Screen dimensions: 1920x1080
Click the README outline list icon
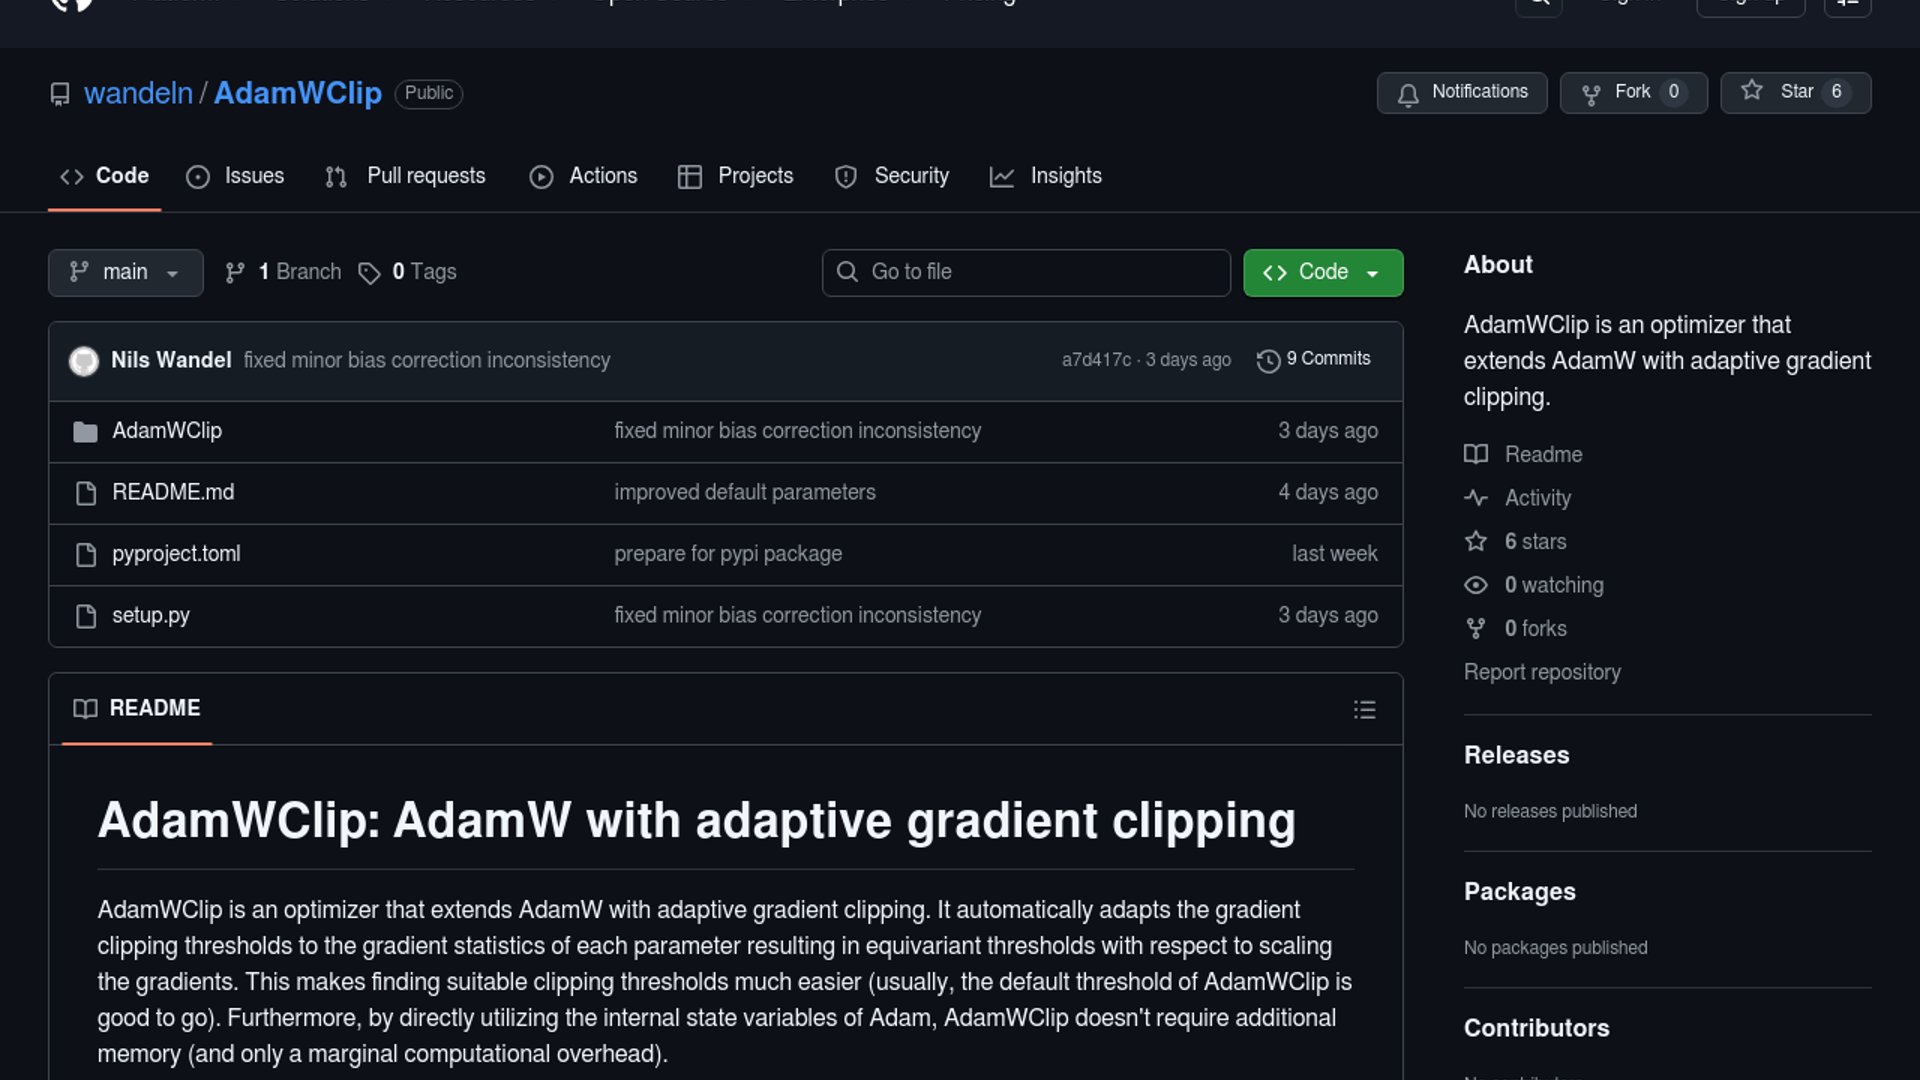[x=1364, y=710]
